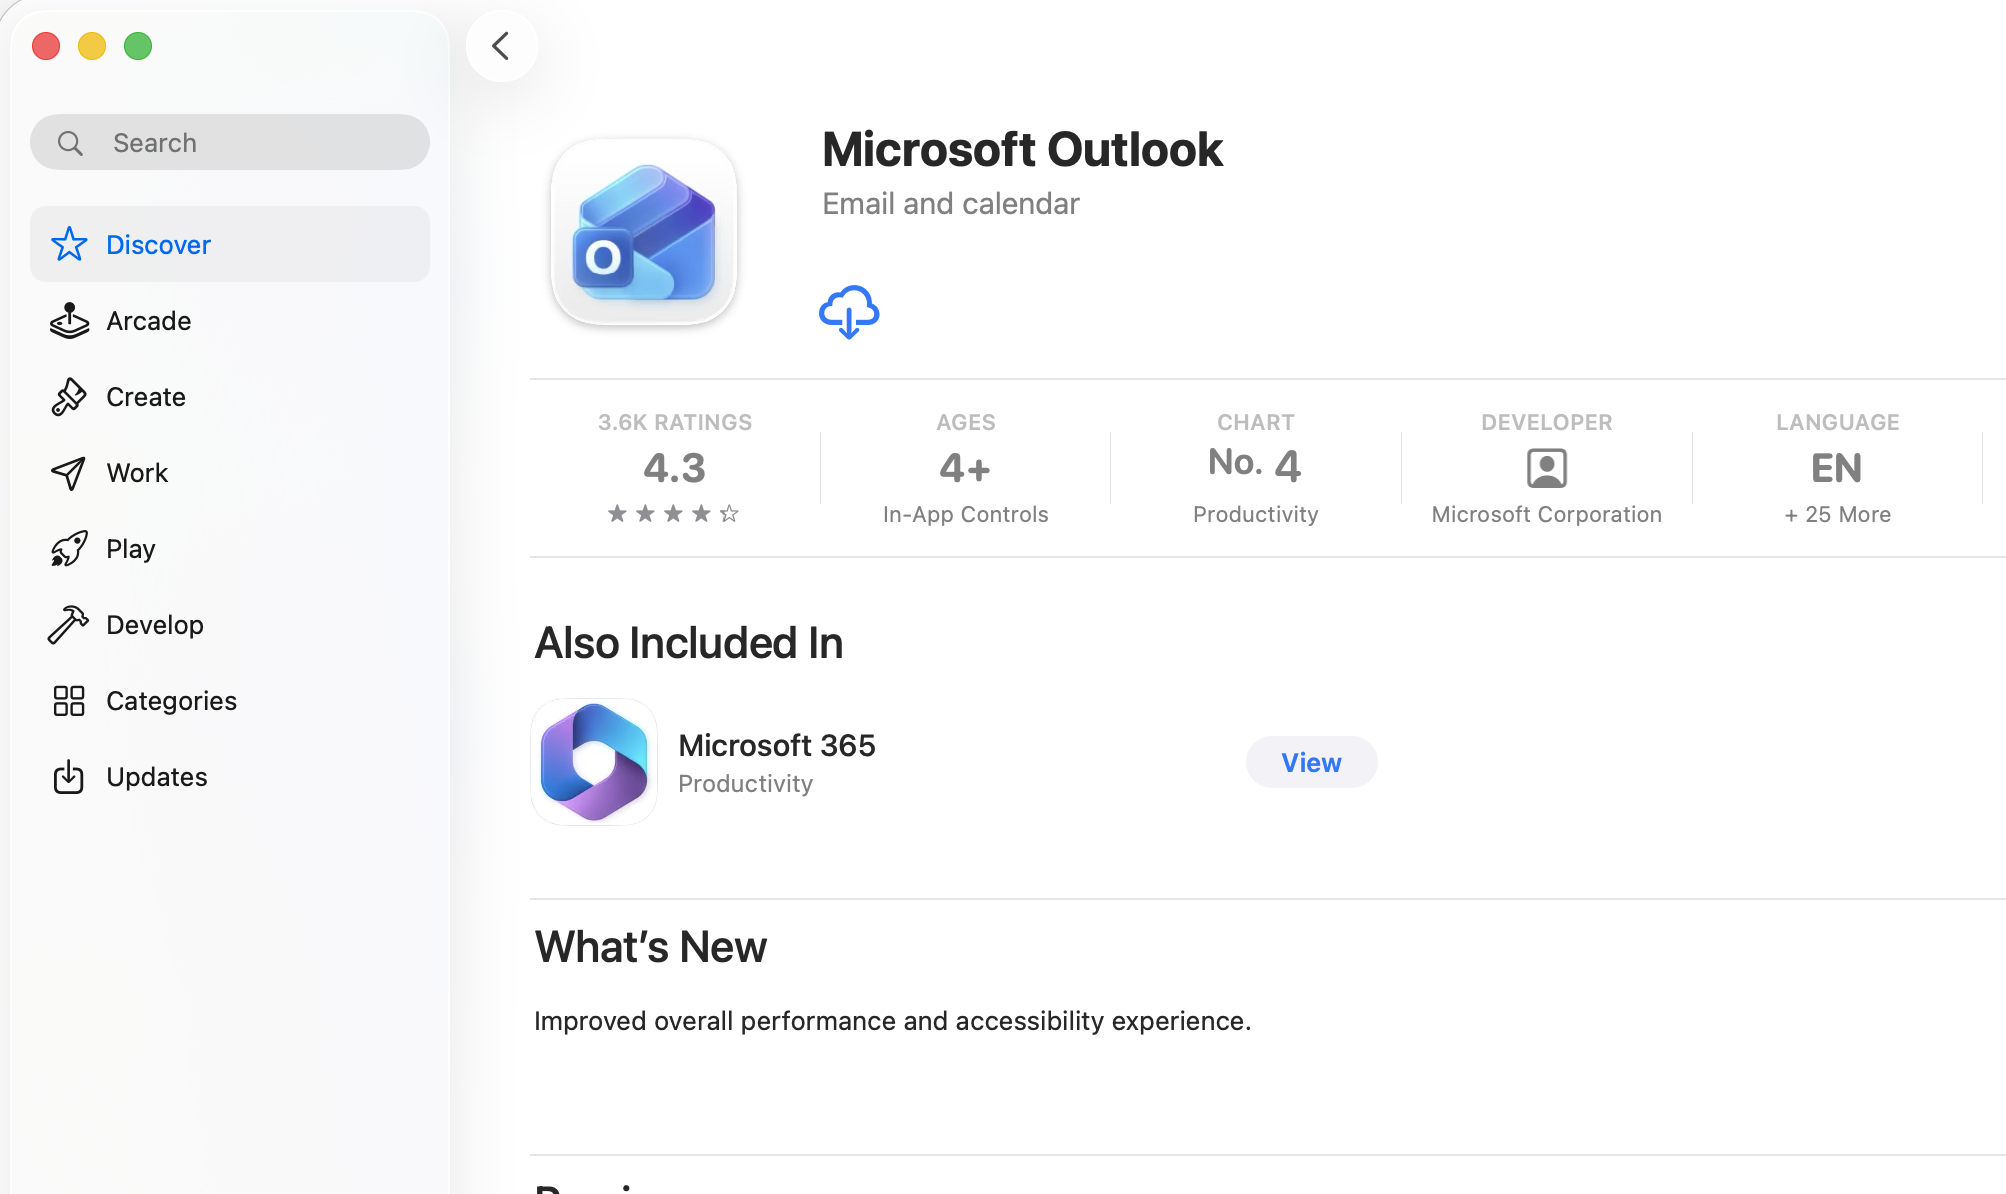Click the Develop hammer icon
The width and height of the screenshot is (2006, 1194).
click(69, 625)
